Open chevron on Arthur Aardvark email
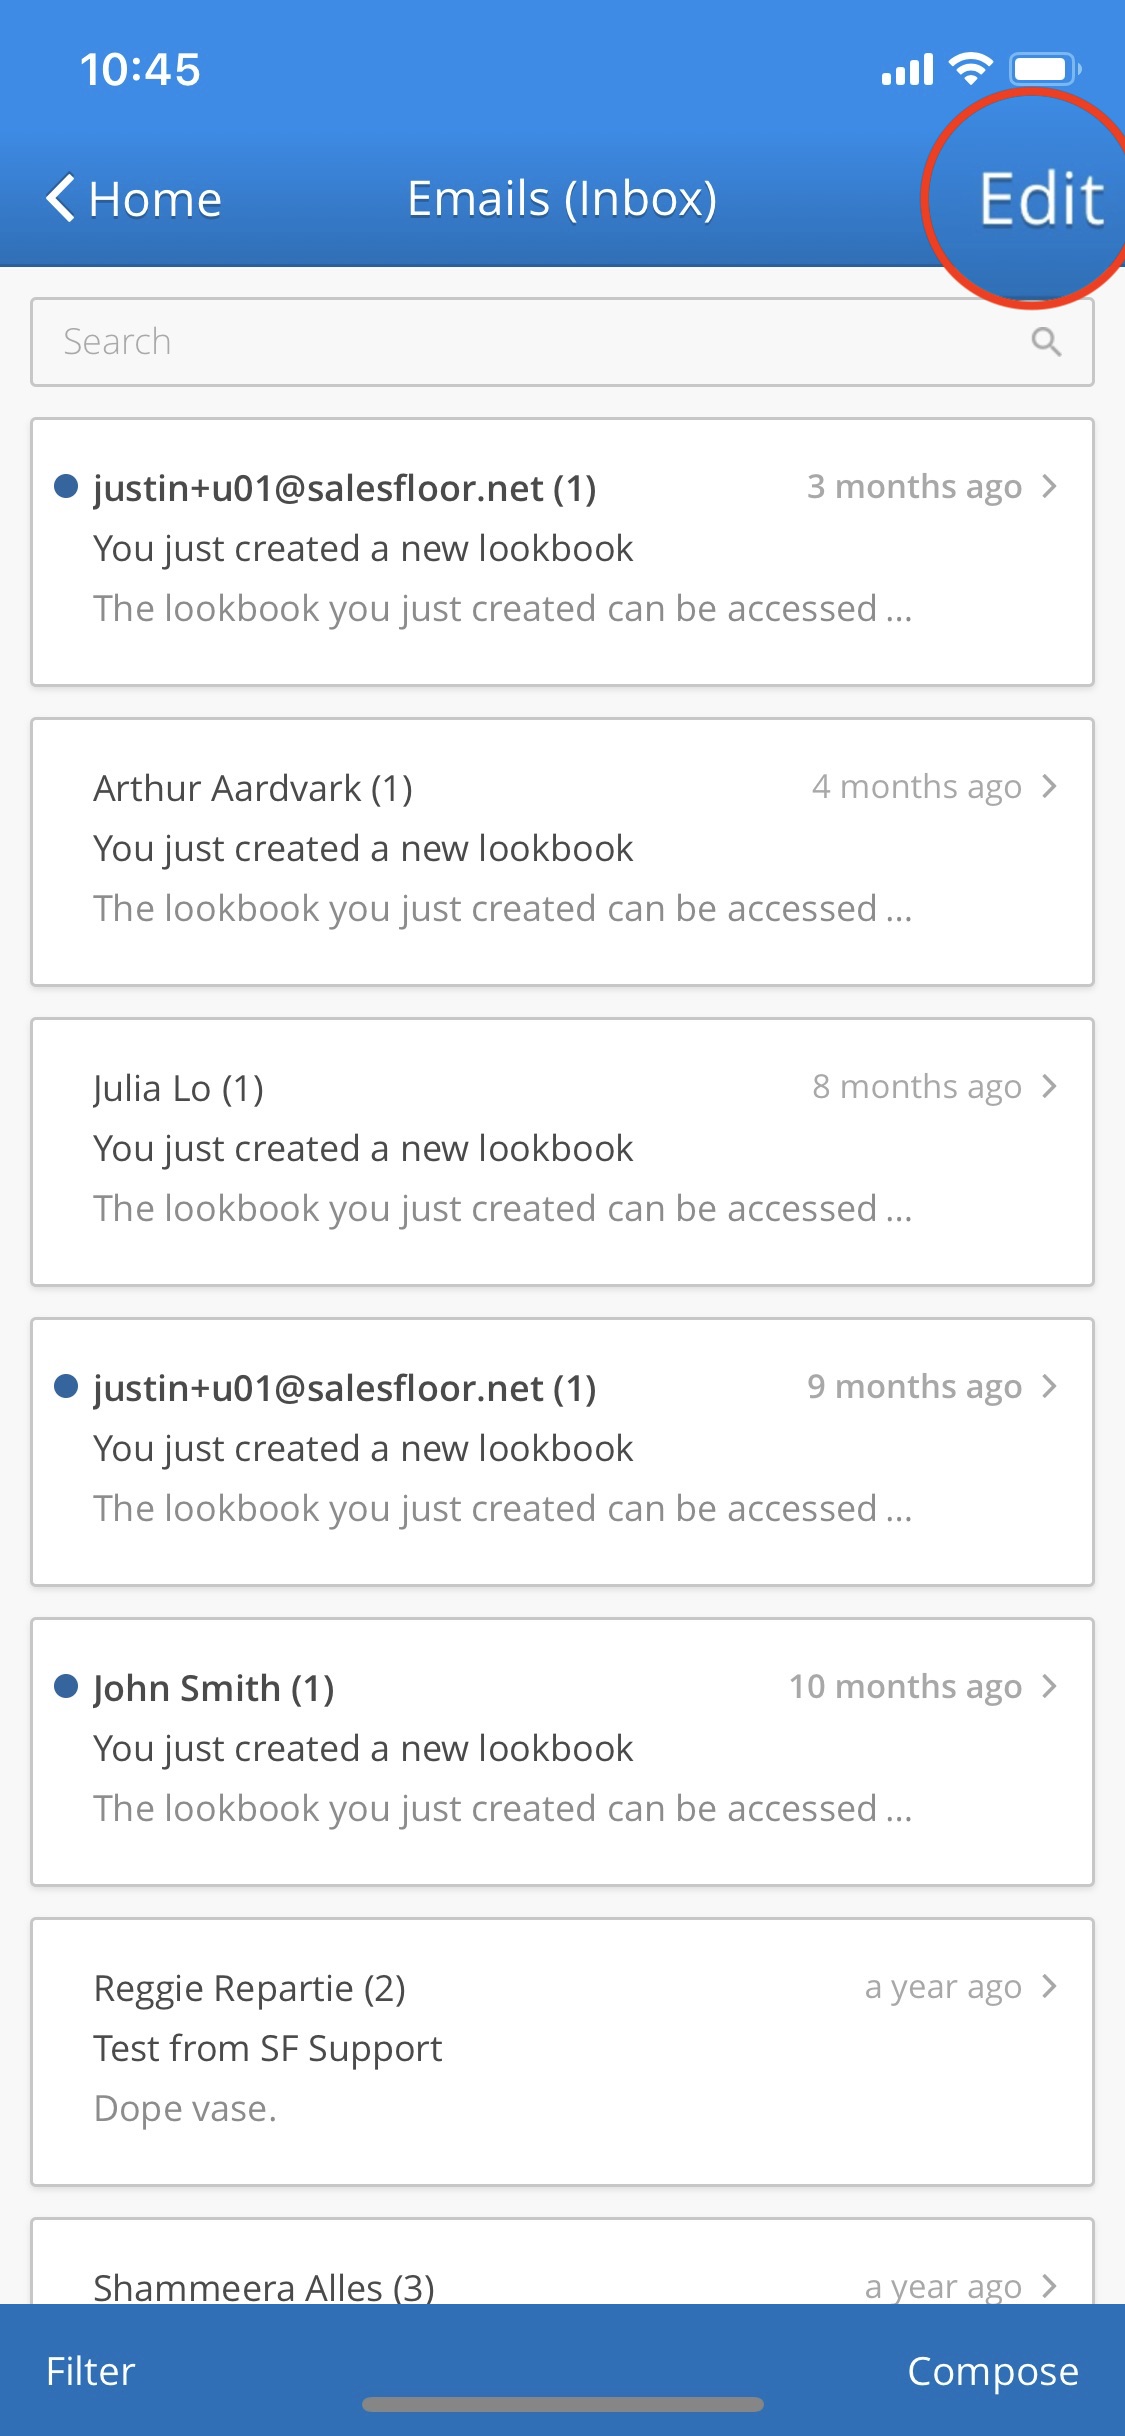 point(1049,787)
